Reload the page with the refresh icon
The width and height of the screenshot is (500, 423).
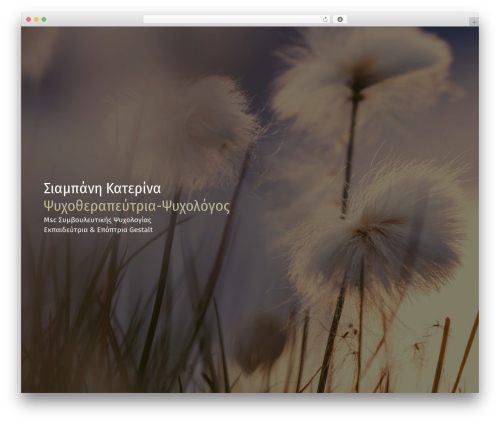[x=325, y=19]
